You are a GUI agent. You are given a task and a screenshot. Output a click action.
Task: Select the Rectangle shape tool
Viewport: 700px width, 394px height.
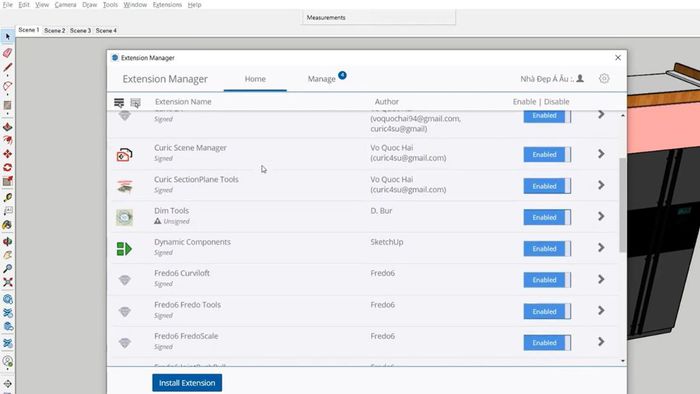click(x=7, y=105)
